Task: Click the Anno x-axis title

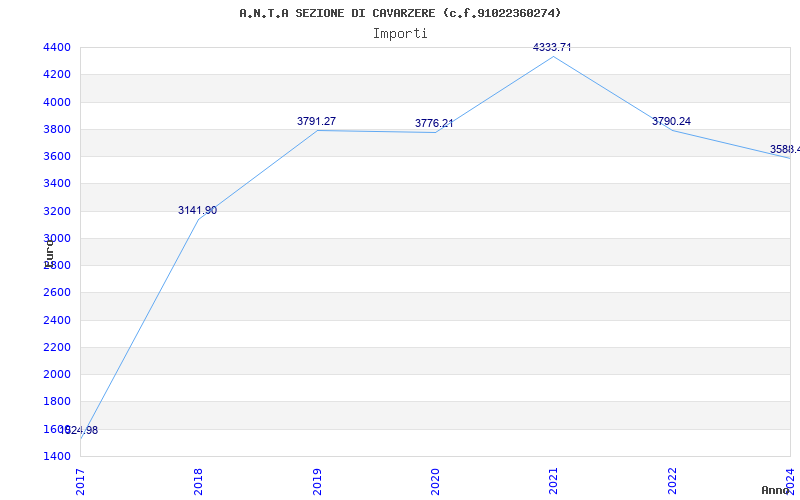Action: coord(776,490)
